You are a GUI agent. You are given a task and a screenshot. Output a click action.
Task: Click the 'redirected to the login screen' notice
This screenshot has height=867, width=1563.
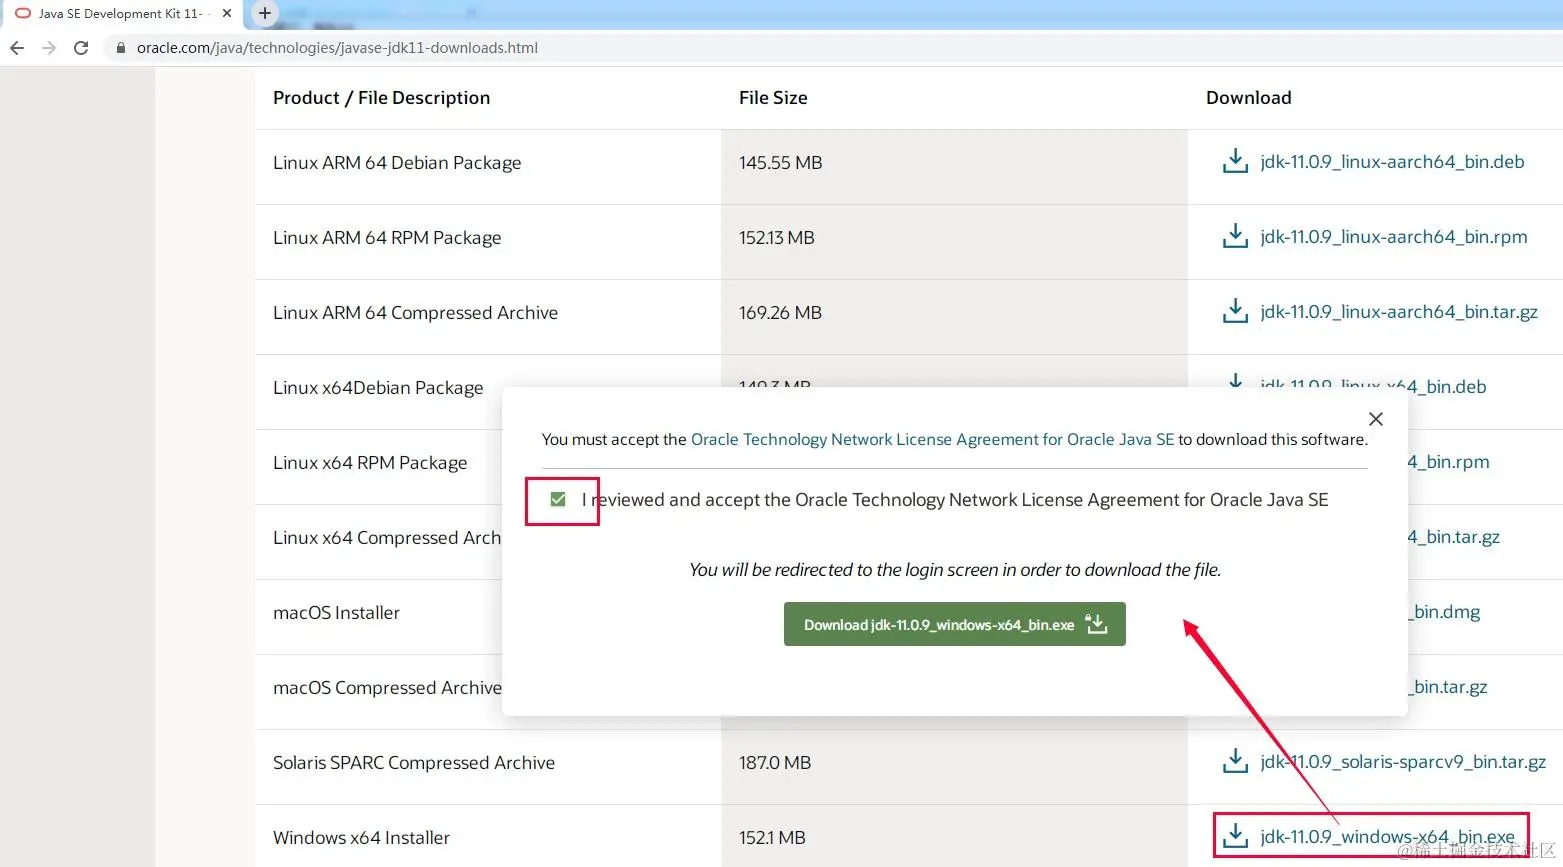[x=955, y=570]
